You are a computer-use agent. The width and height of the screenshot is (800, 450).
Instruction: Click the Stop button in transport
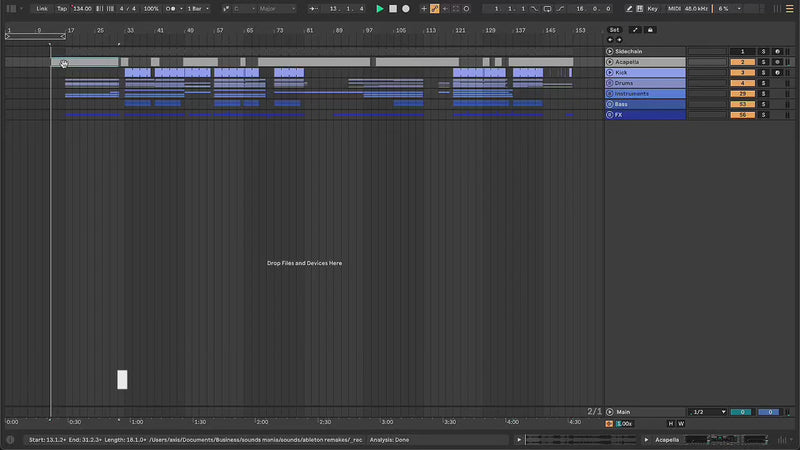pos(393,8)
